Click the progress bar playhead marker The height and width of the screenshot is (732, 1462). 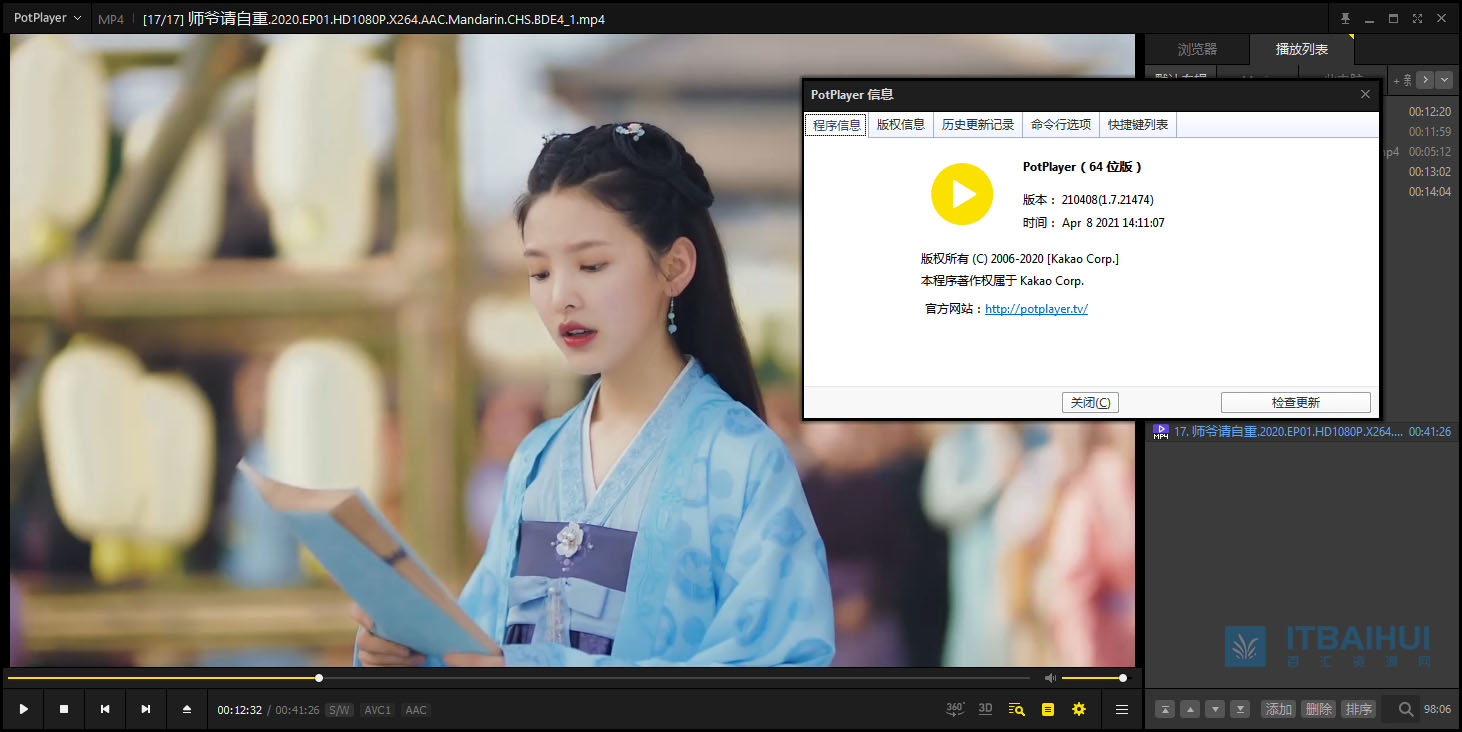(x=319, y=678)
